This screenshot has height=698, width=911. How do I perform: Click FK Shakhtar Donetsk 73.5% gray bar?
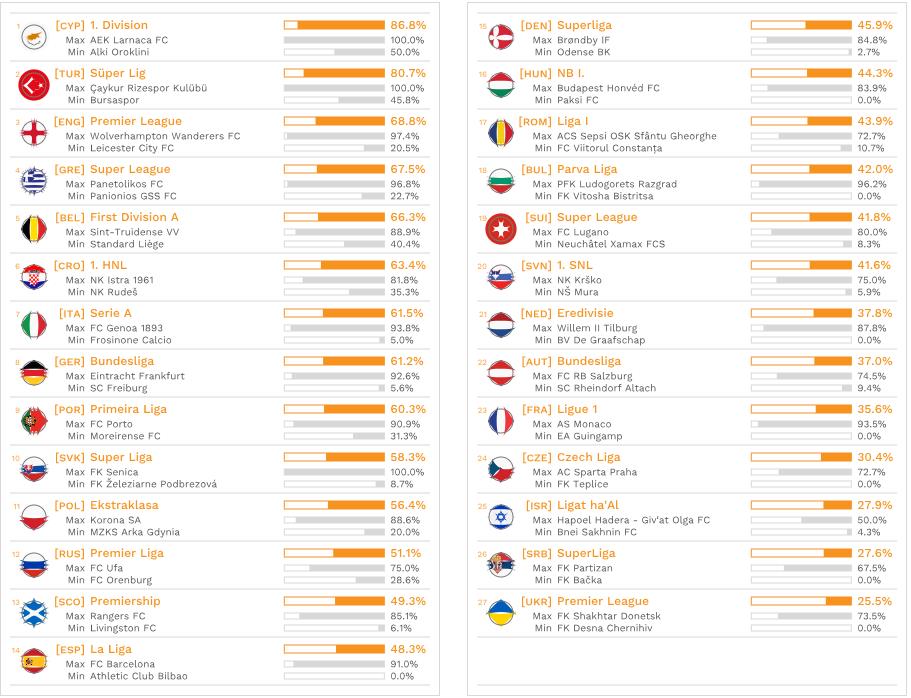coord(801,616)
